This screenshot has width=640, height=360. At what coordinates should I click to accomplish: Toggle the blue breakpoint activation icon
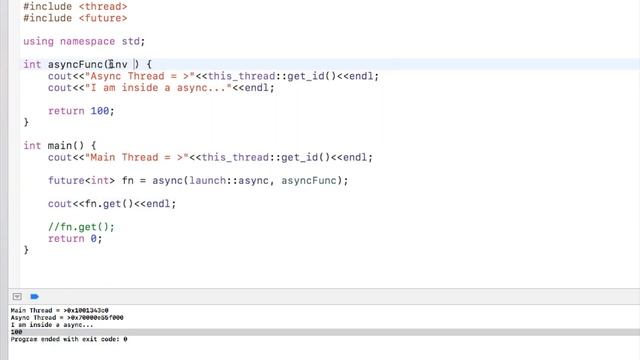(35, 297)
